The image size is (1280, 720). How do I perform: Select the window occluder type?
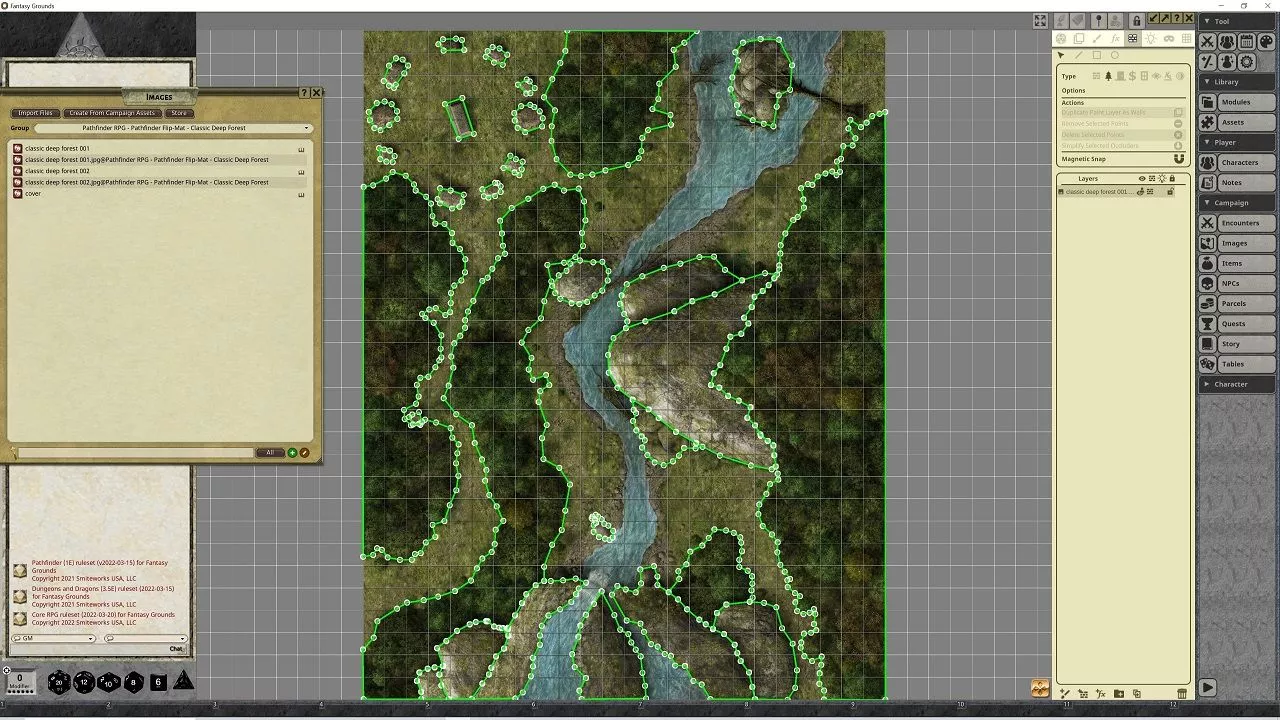tap(1144, 76)
